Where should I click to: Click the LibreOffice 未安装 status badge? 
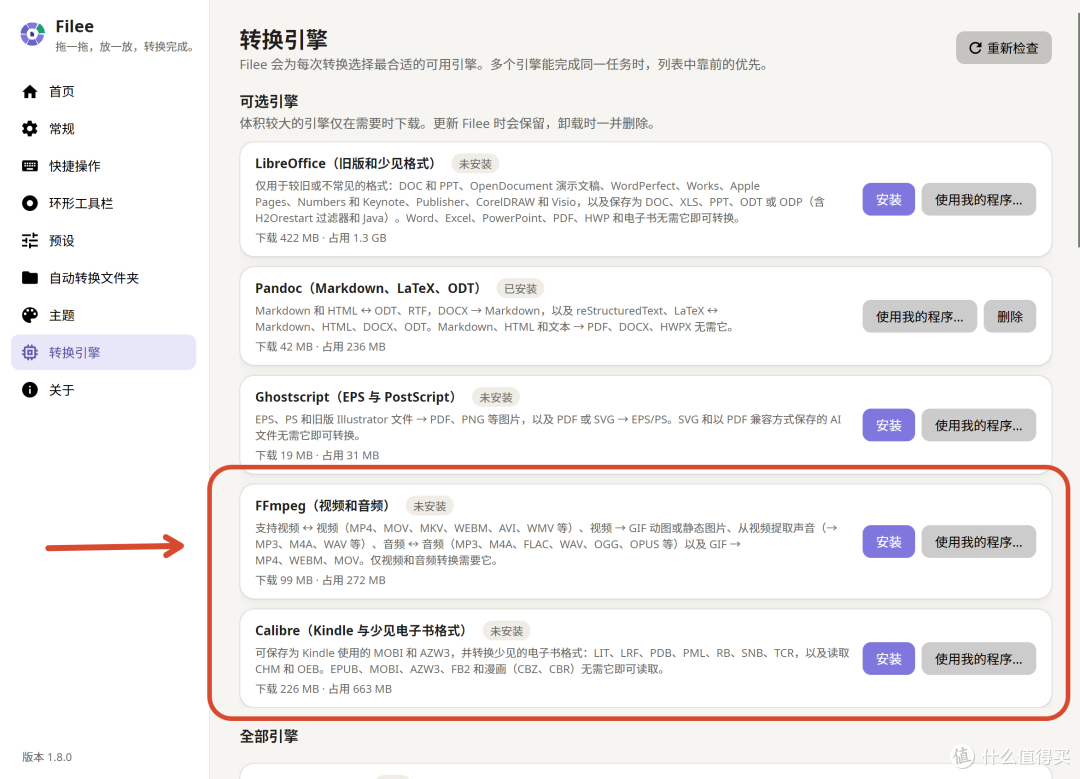[x=475, y=164]
